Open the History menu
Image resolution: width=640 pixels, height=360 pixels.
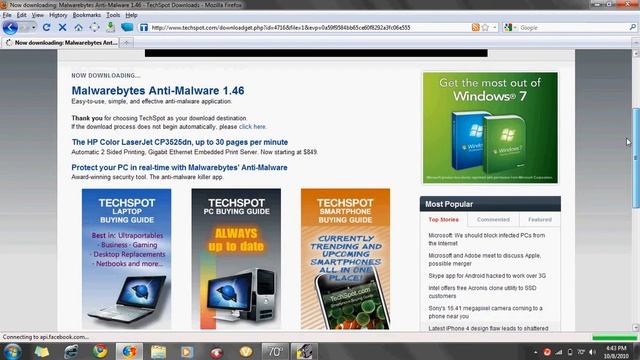tap(58, 15)
